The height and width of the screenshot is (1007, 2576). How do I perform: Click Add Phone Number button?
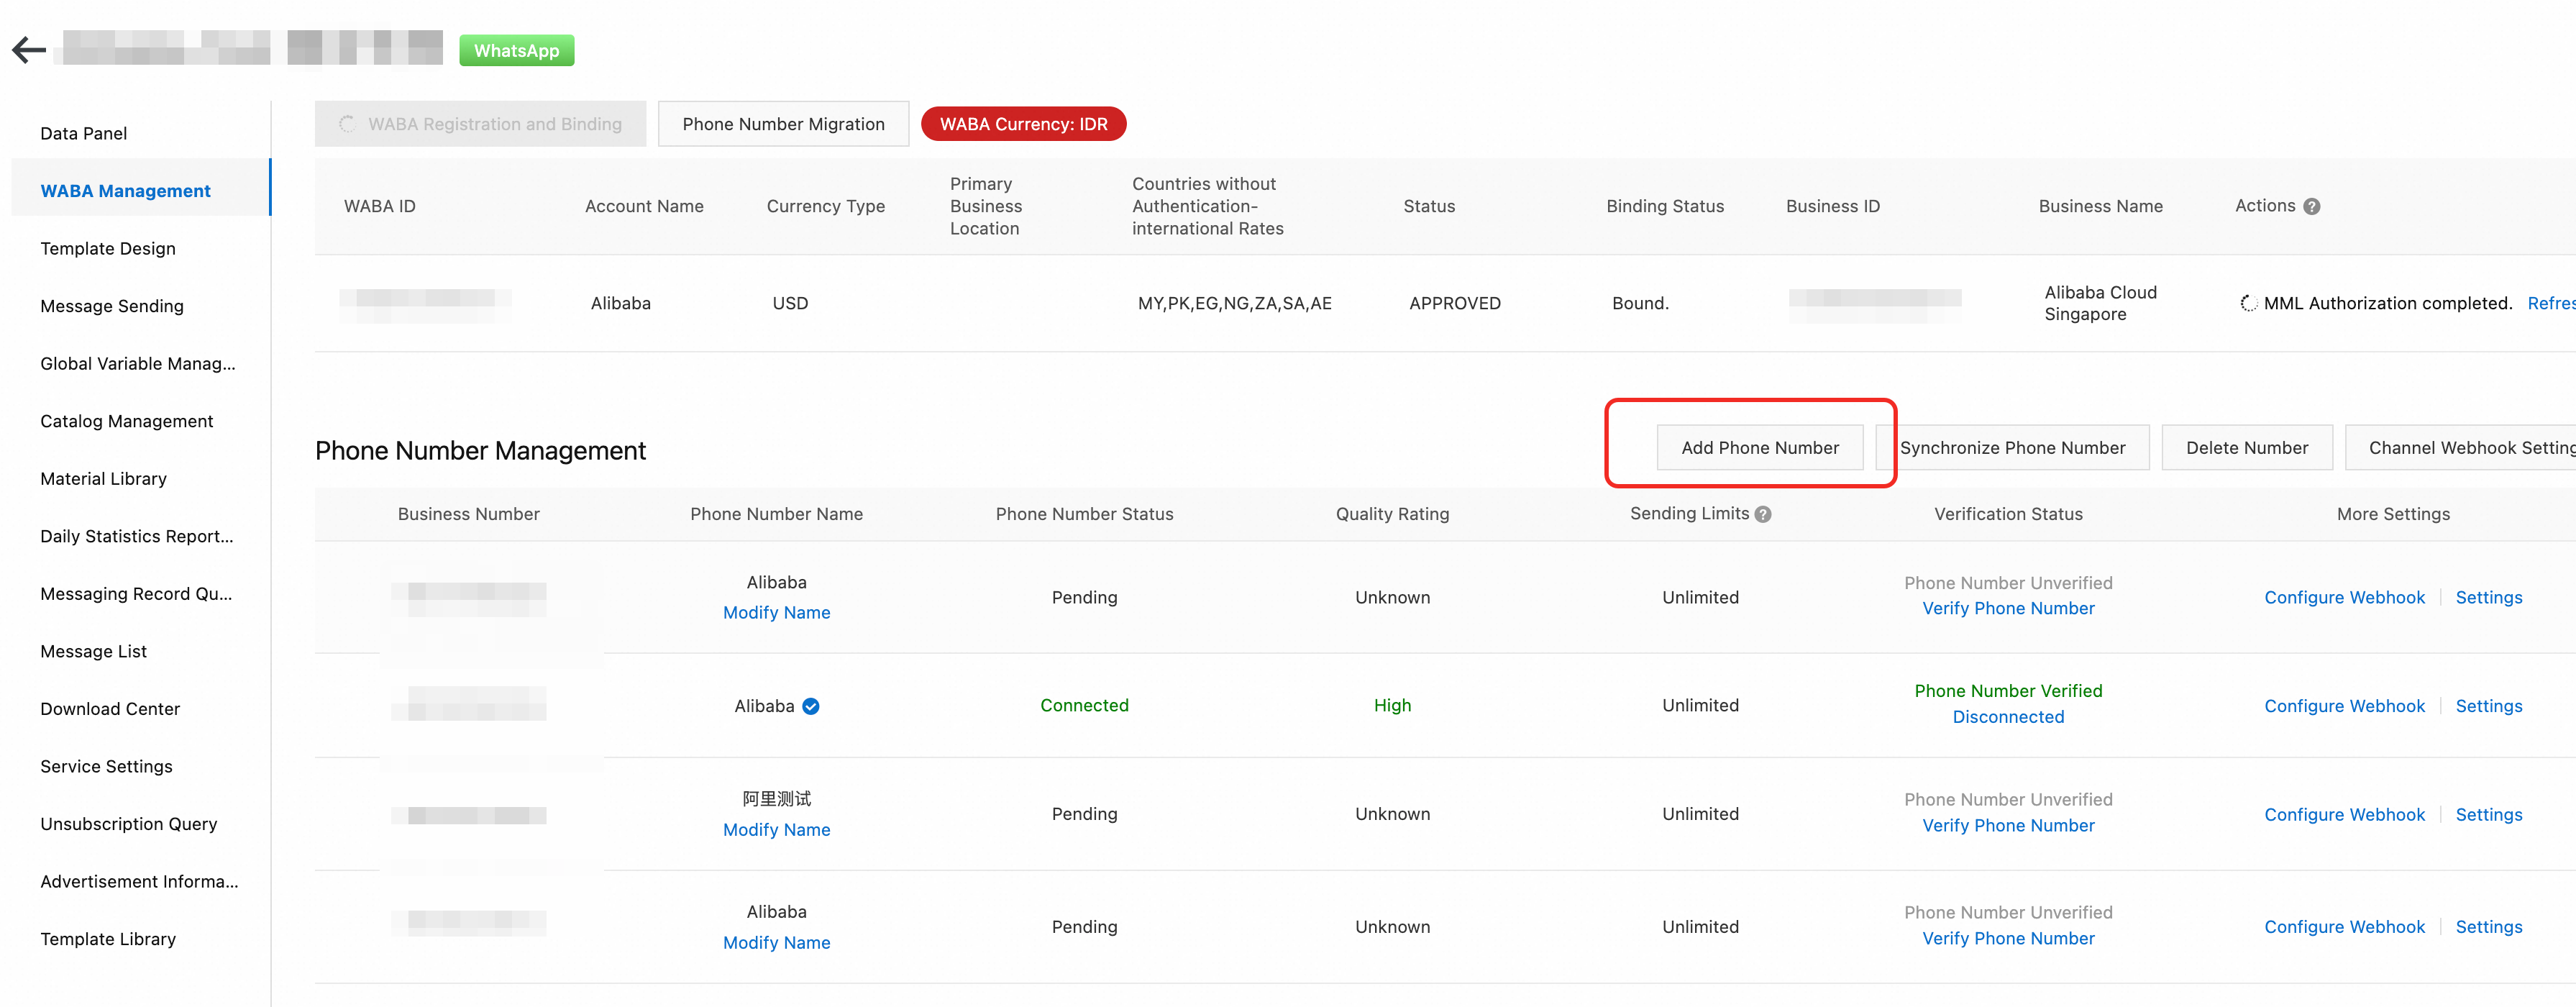point(1759,448)
